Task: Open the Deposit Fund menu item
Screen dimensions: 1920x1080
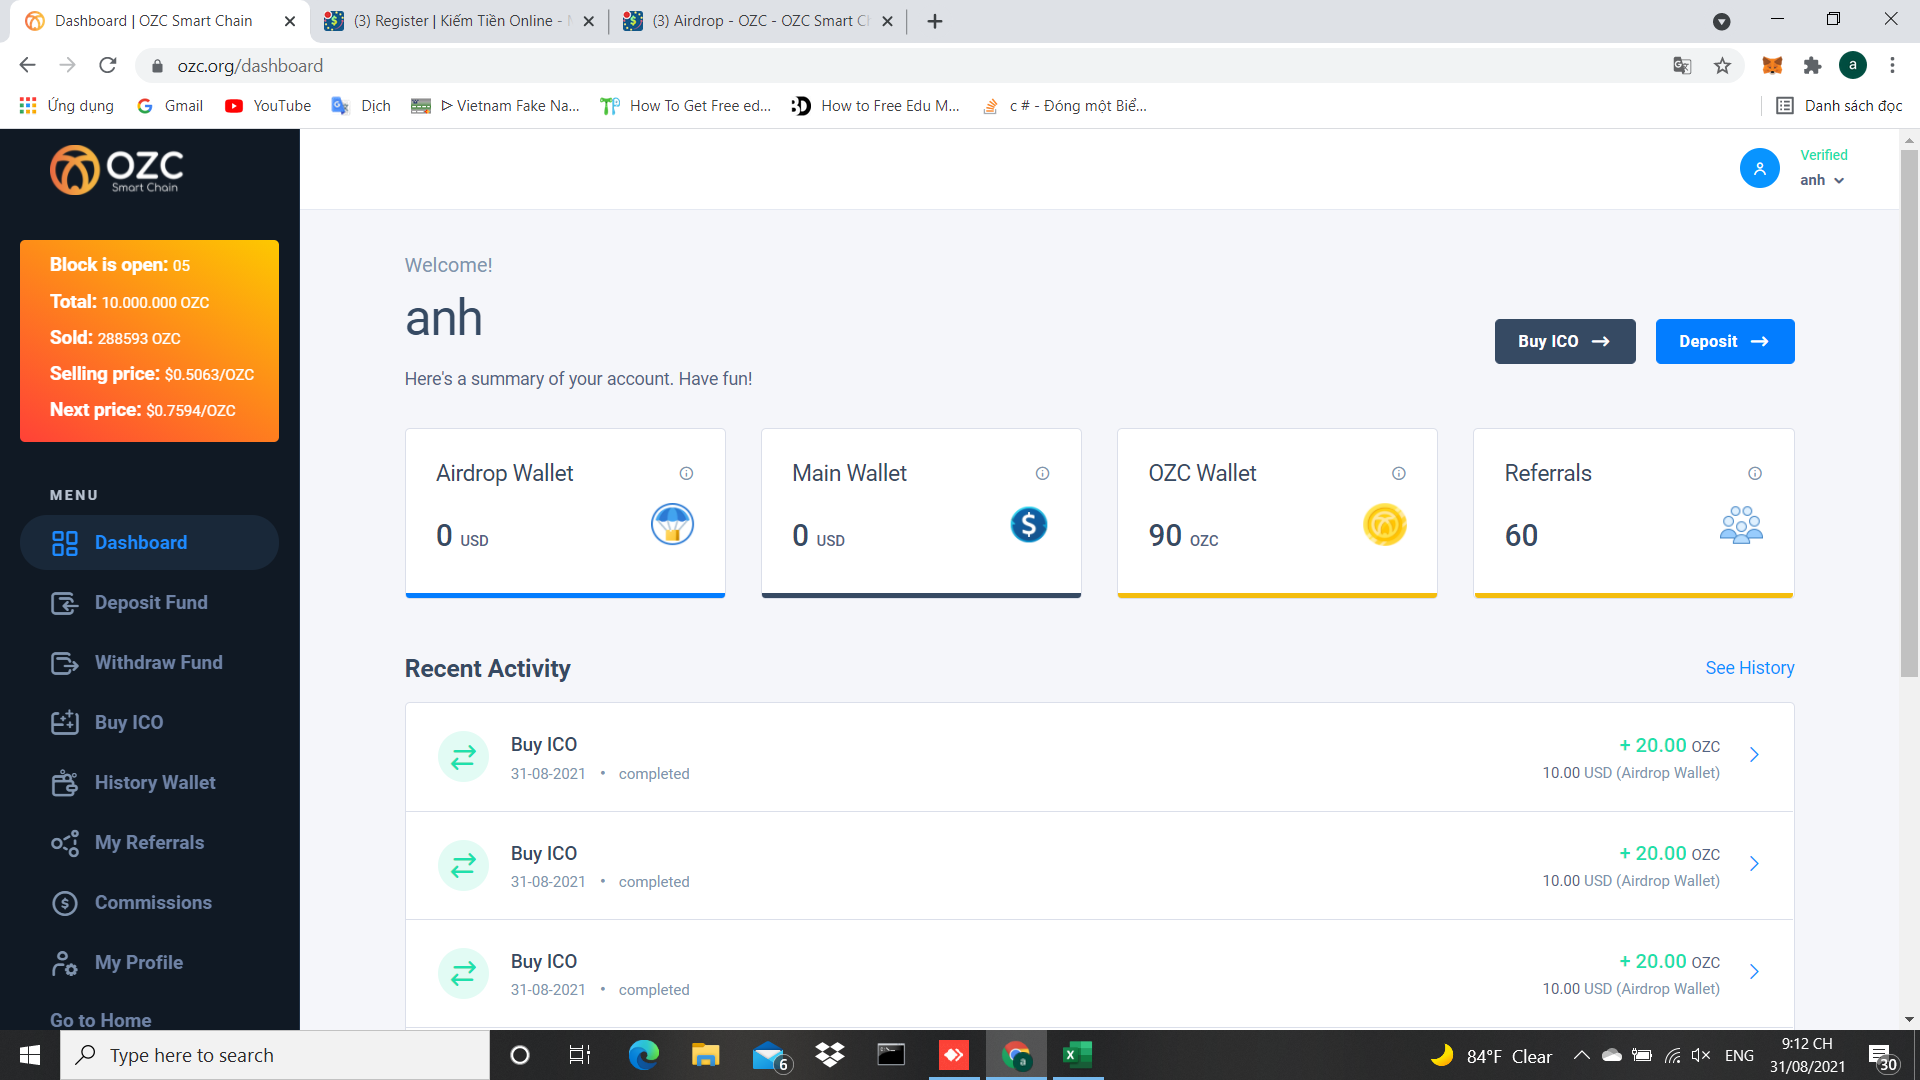Action: (x=149, y=602)
